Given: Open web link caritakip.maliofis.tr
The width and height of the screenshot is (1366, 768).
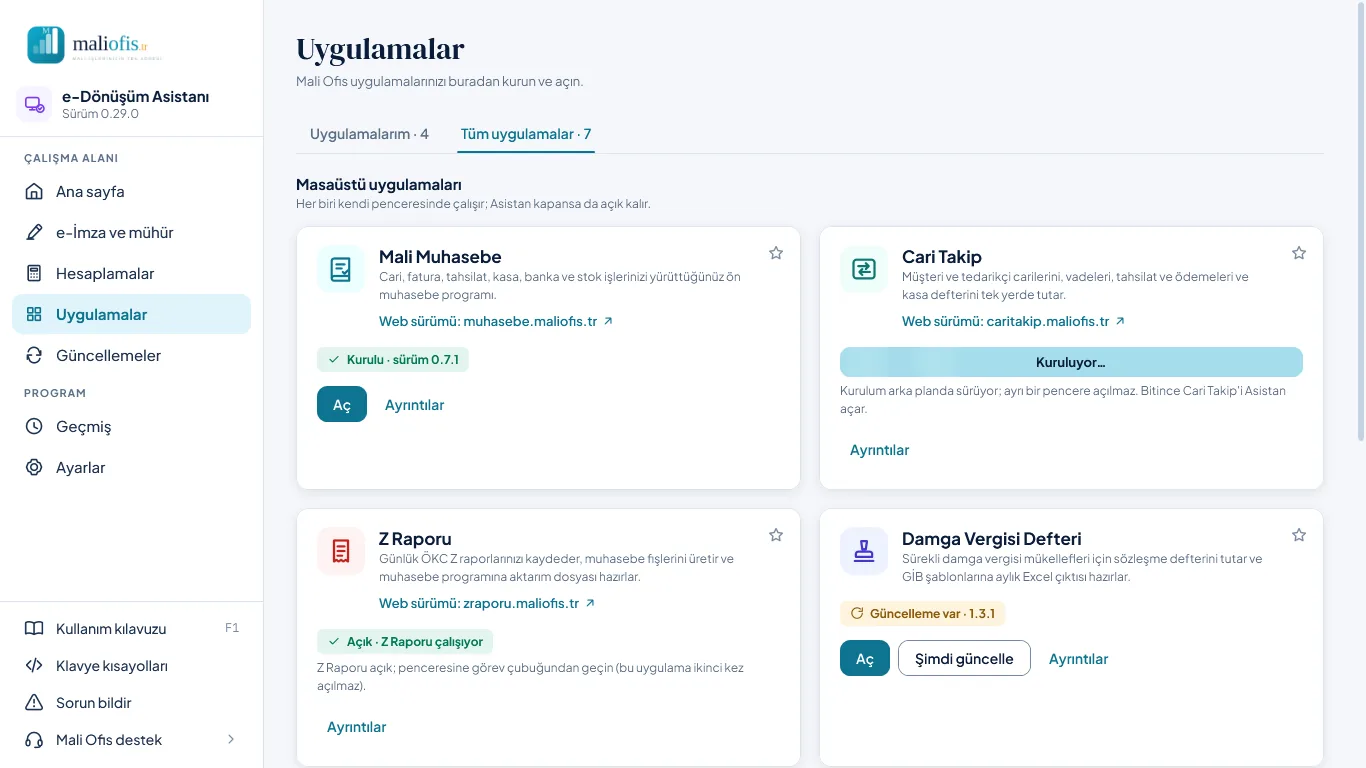Looking at the screenshot, I should [x=1014, y=322].
